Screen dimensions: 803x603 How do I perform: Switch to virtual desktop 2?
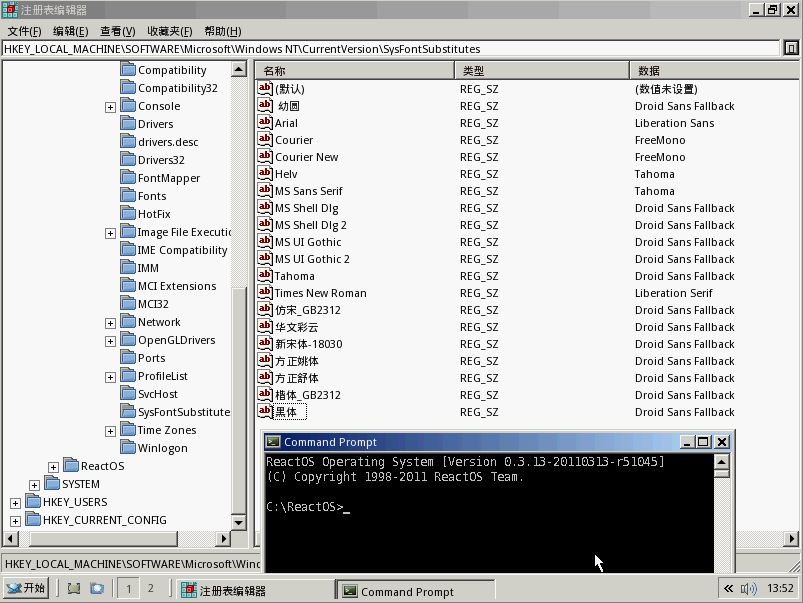151,588
